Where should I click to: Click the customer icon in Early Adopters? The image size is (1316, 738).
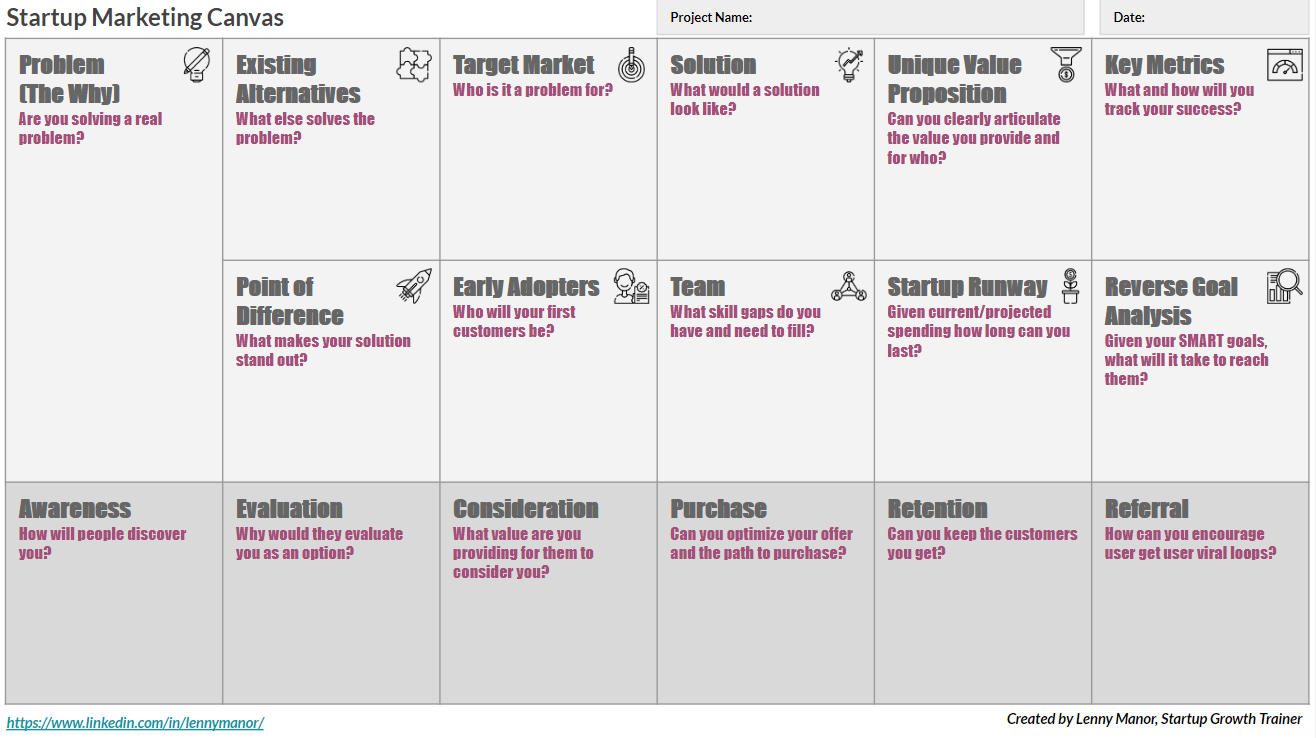coord(632,287)
